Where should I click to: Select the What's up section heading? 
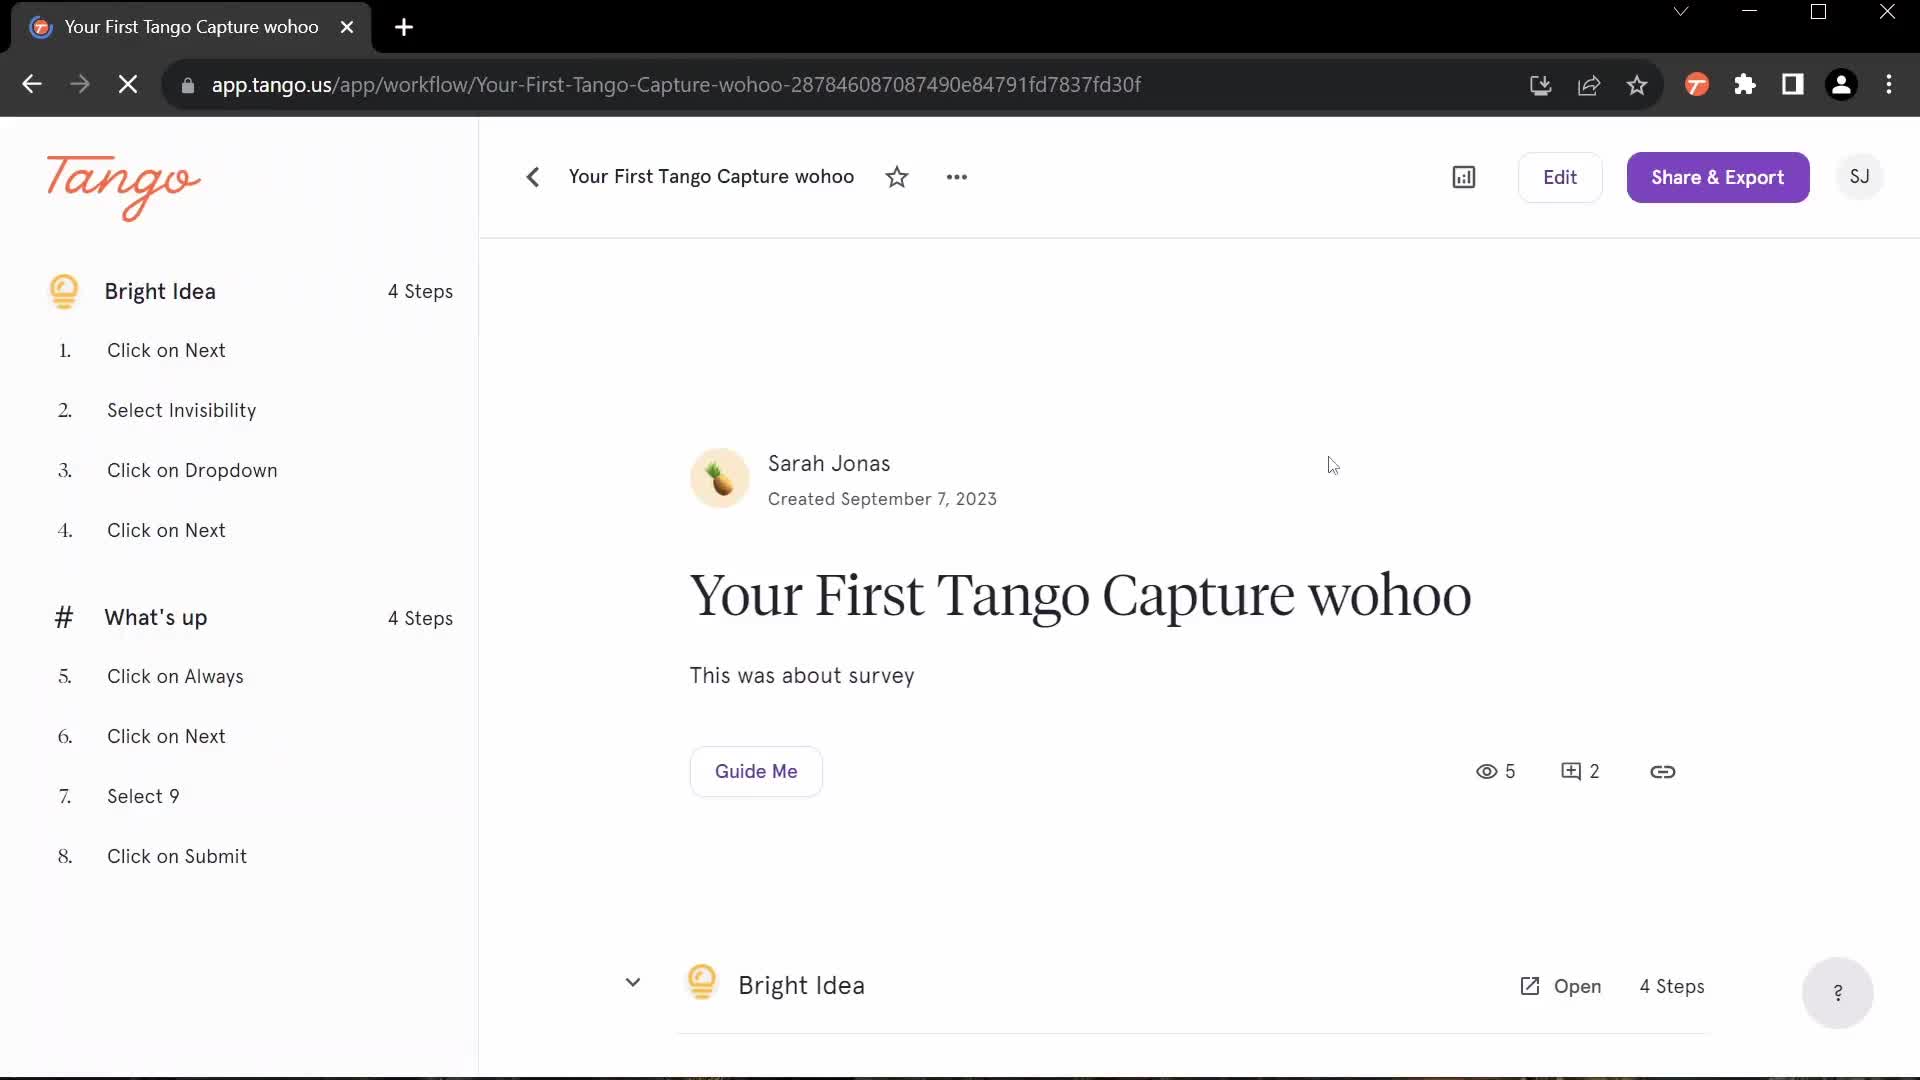click(156, 617)
